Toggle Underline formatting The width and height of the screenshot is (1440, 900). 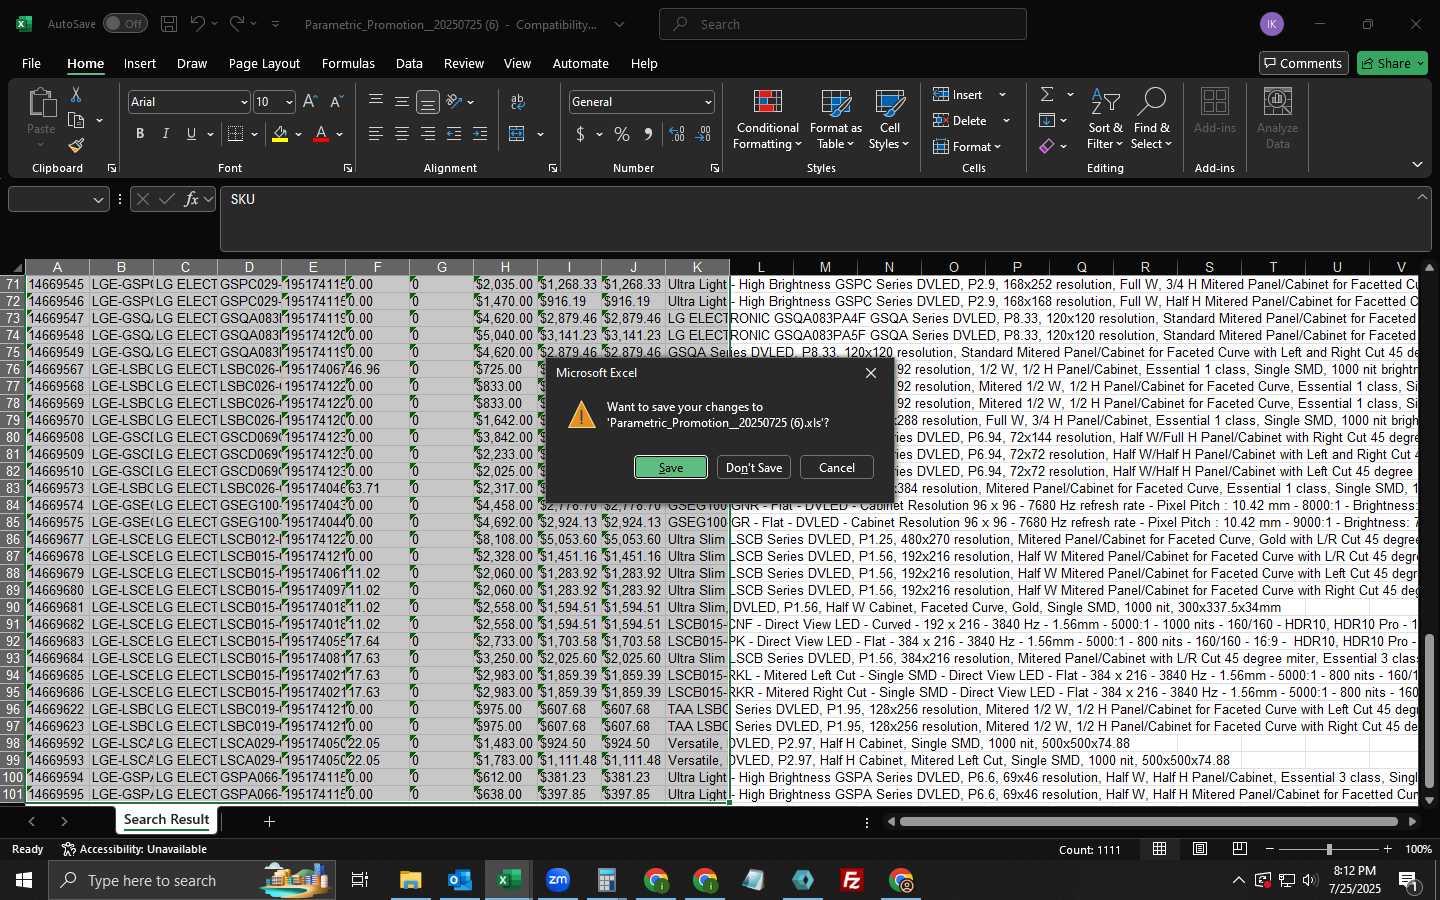pyautogui.click(x=192, y=134)
